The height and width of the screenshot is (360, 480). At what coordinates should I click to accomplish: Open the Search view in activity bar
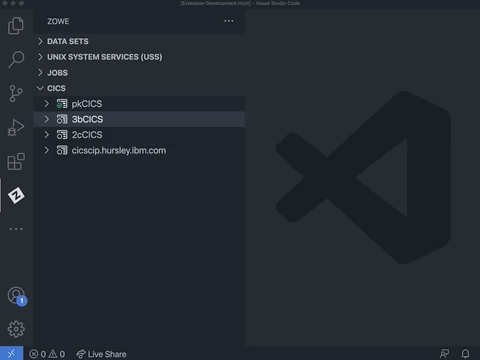click(x=16, y=59)
